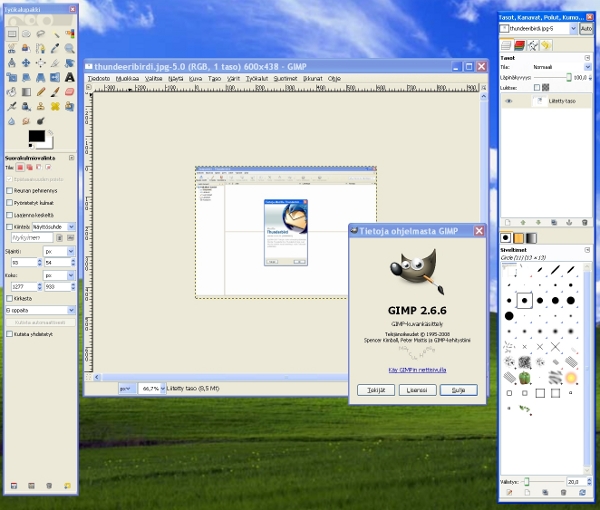Choose the intersect selection mode icon
This screenshot has width=600, height=510.
tap(48, 168)
